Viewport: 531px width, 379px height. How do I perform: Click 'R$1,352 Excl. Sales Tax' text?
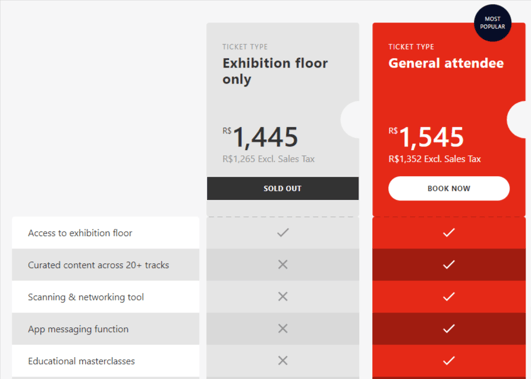(x=434, y=159)
